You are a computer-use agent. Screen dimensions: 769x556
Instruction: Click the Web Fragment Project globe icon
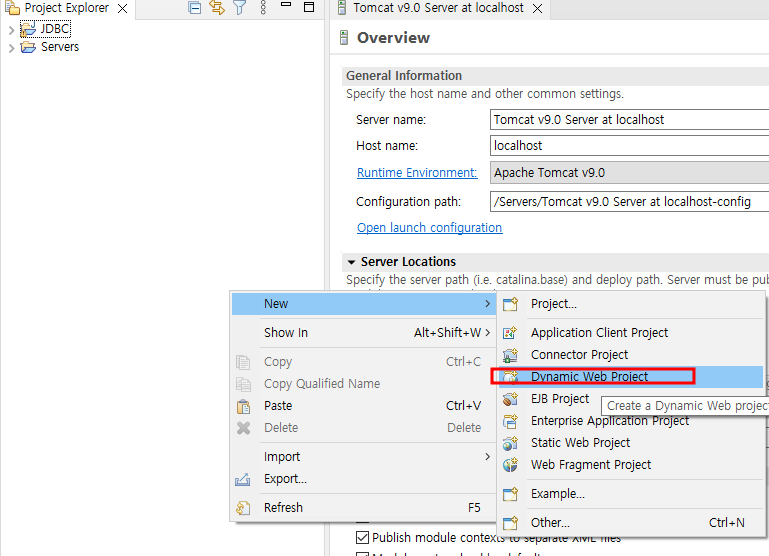point(511,465)
